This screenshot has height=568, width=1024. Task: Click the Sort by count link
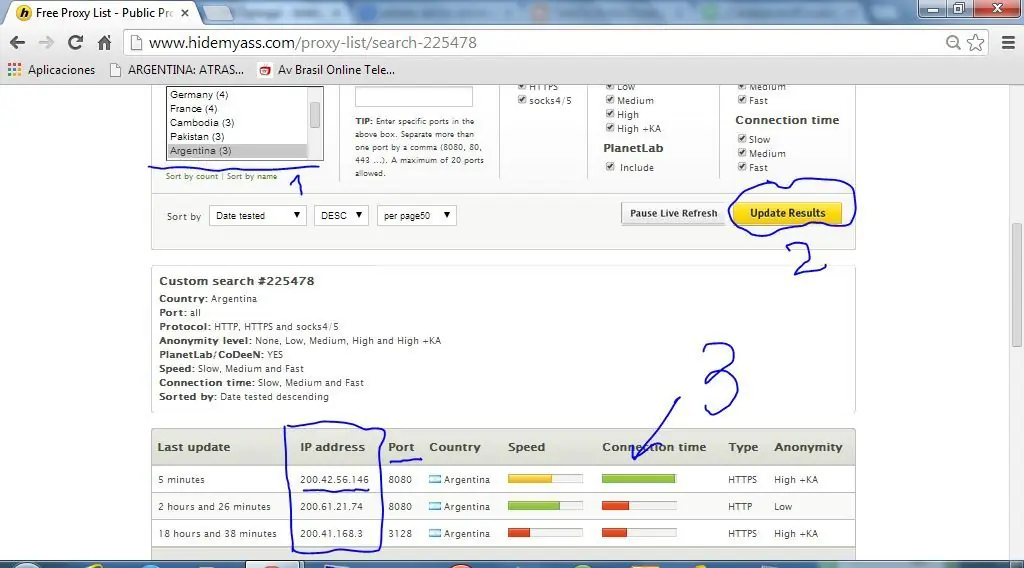pos(192,176)
